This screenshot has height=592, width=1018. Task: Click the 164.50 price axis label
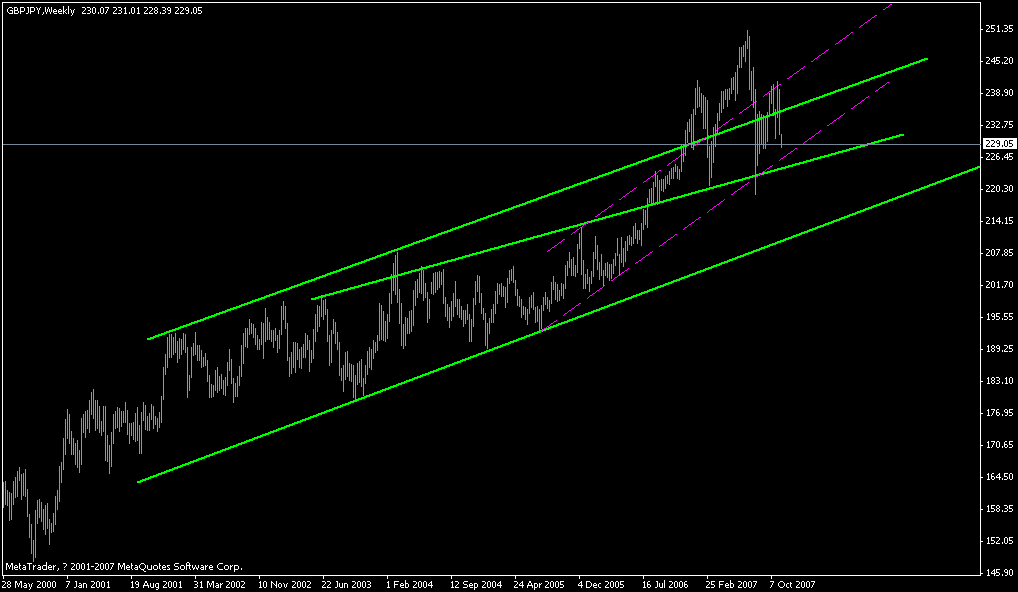coord(999,476)
